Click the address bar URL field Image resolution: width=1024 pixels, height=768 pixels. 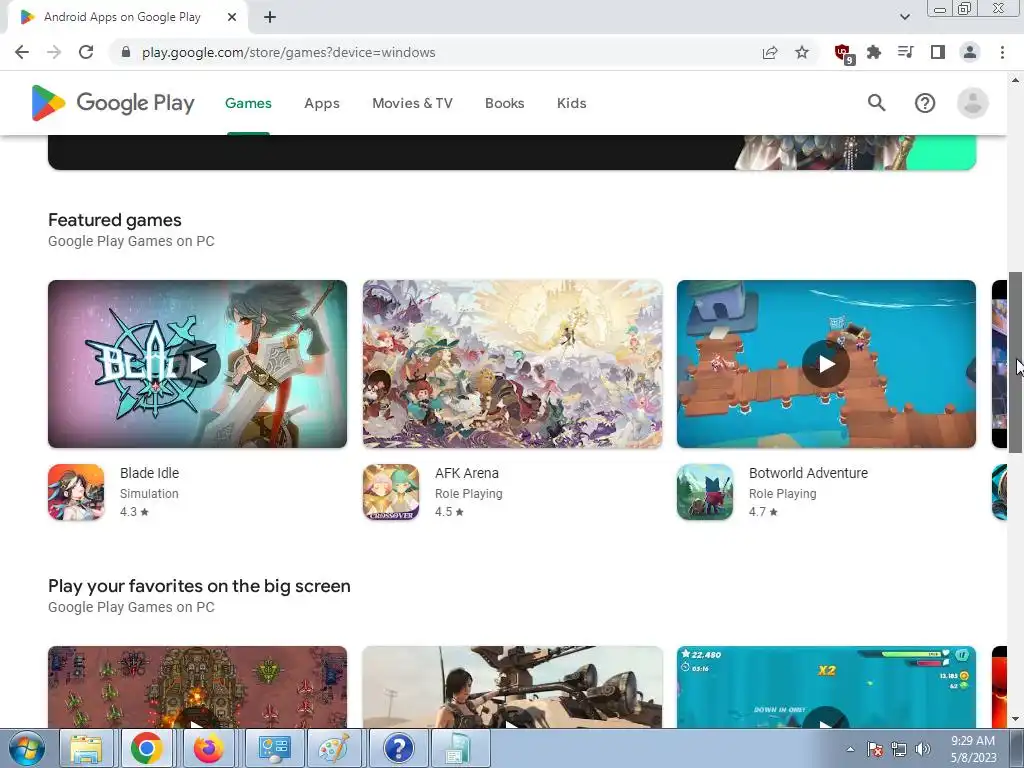point(438,52)
